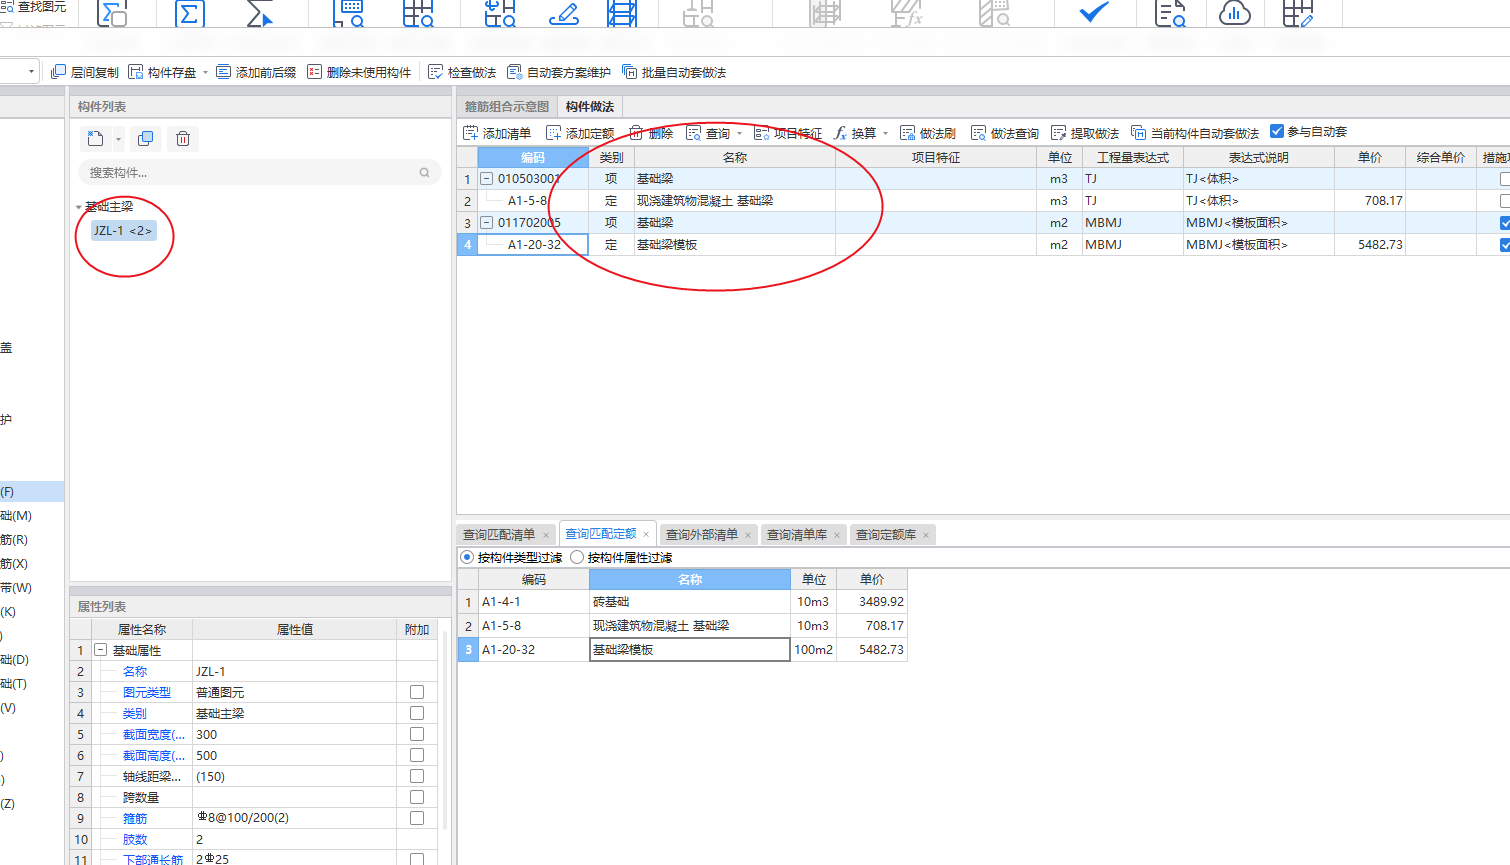Screen dimensions: 1510x865
Task: Click 编码 header in lower quota table
Action: coord(534,579)
